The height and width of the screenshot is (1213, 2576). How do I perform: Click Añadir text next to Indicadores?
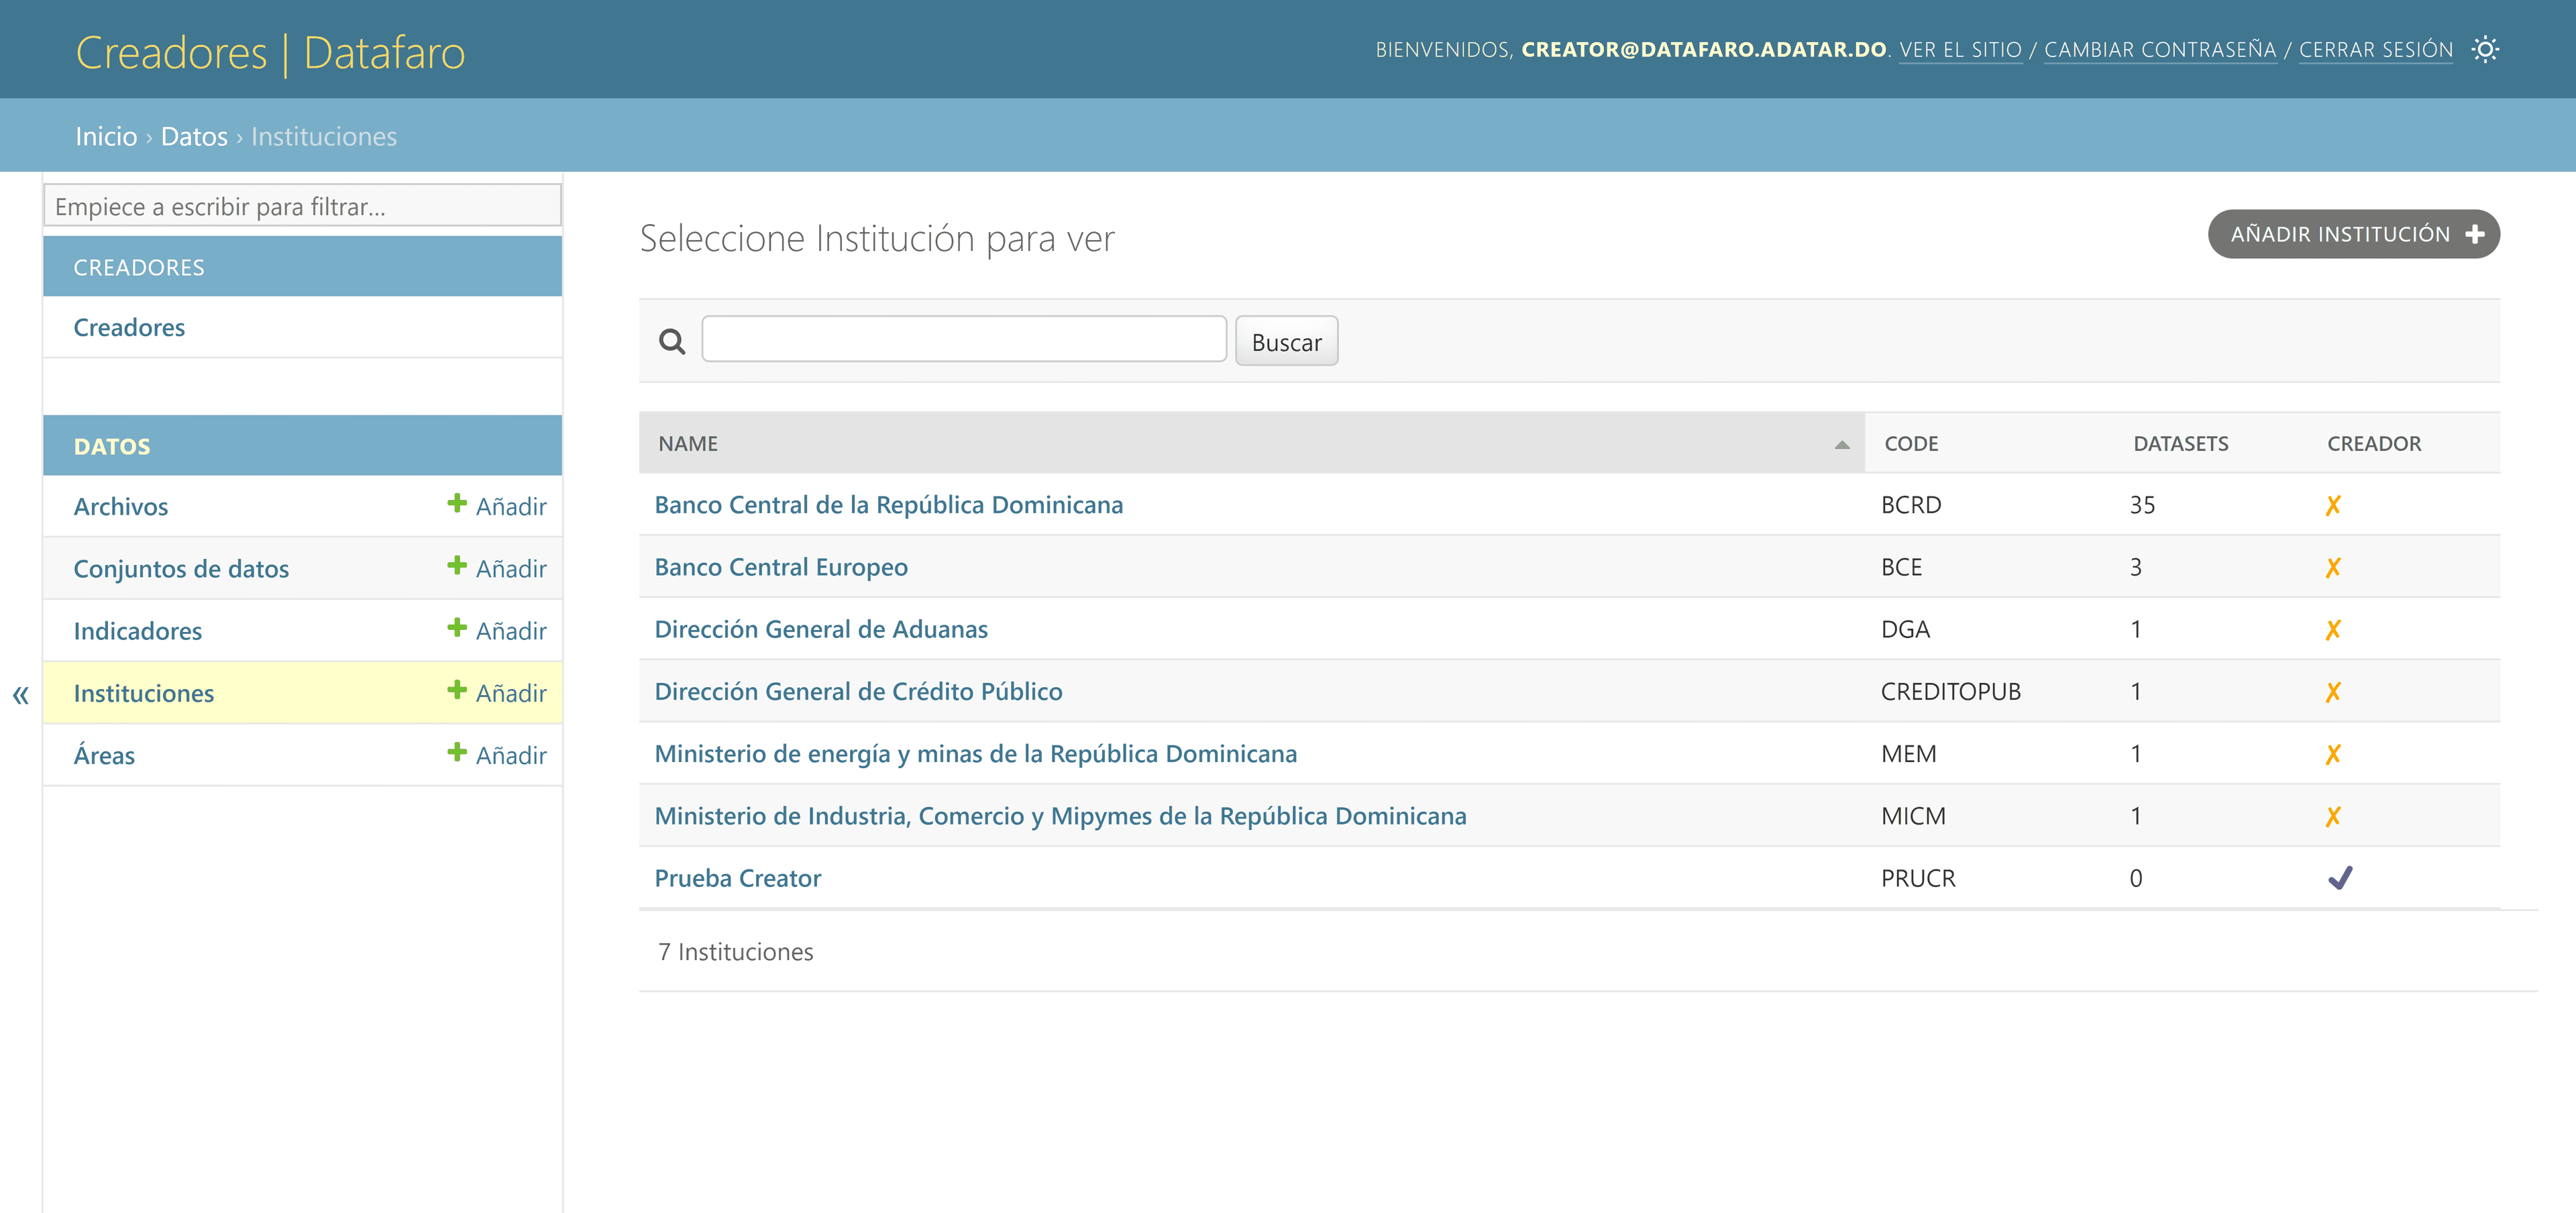click(x=511, y=630)
